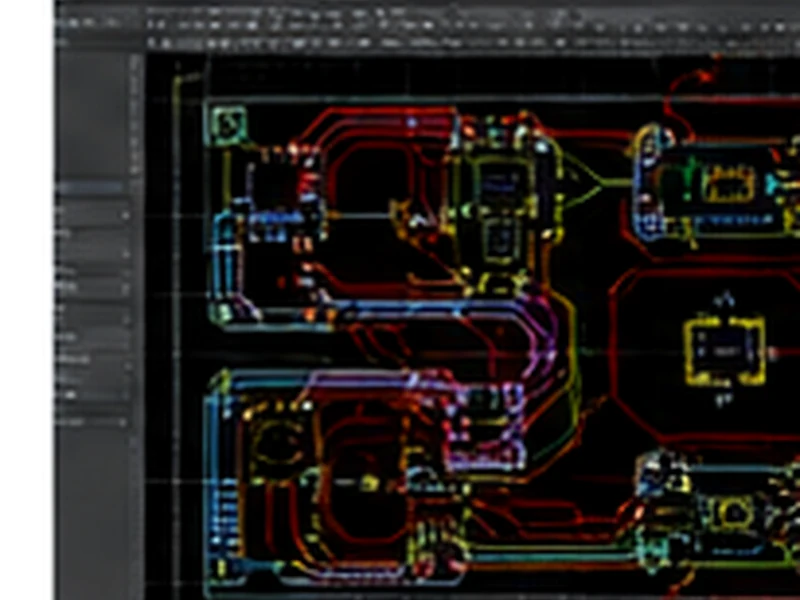The width and height of the screenshot is (800, 600).
Task: Select the blue highlighted row in left panel
Action: 91,187
